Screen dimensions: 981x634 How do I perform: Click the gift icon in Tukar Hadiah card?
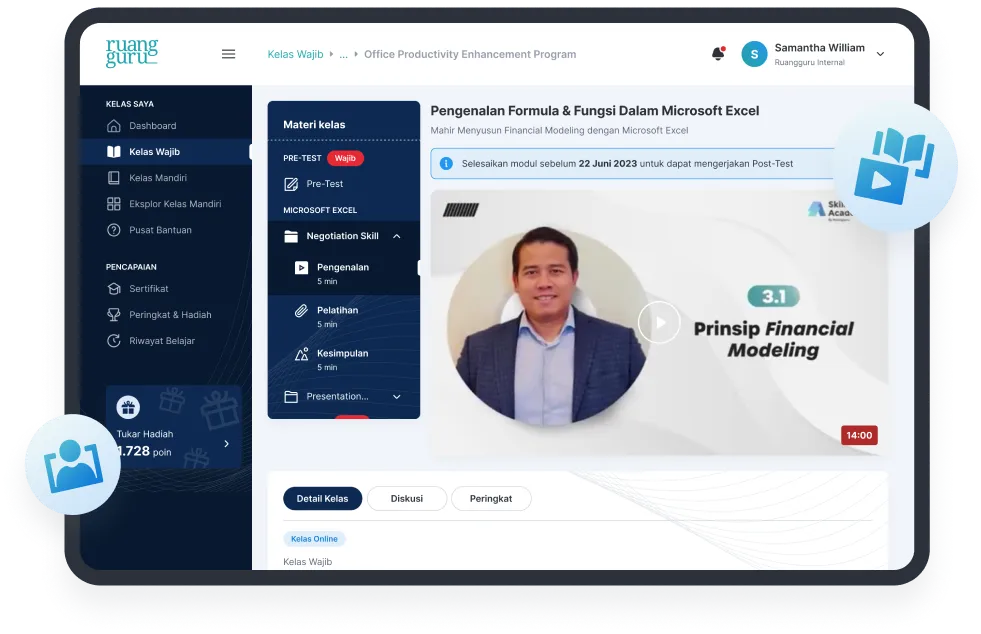pos(128,408)
